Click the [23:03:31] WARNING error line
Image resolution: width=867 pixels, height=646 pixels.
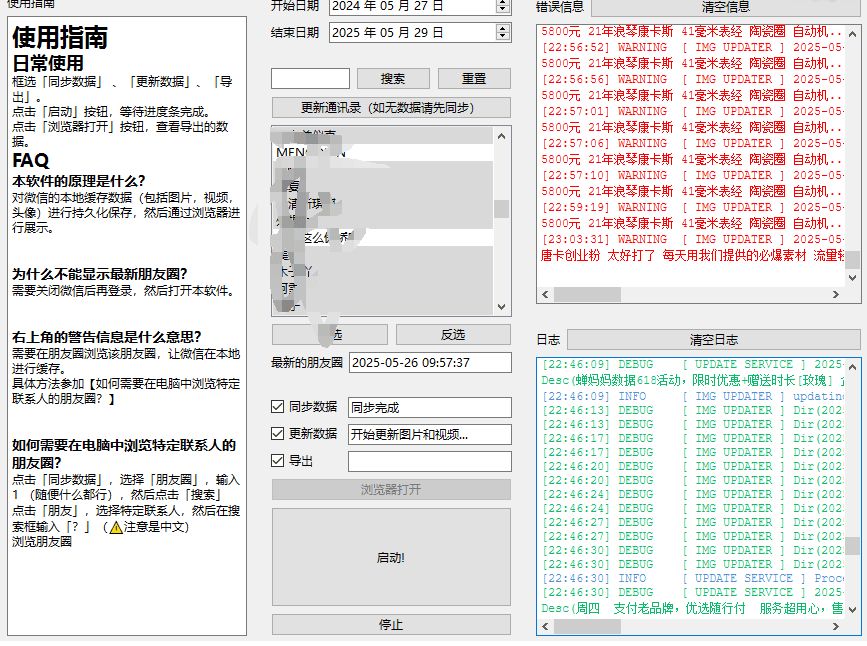[x=692, y=239]
